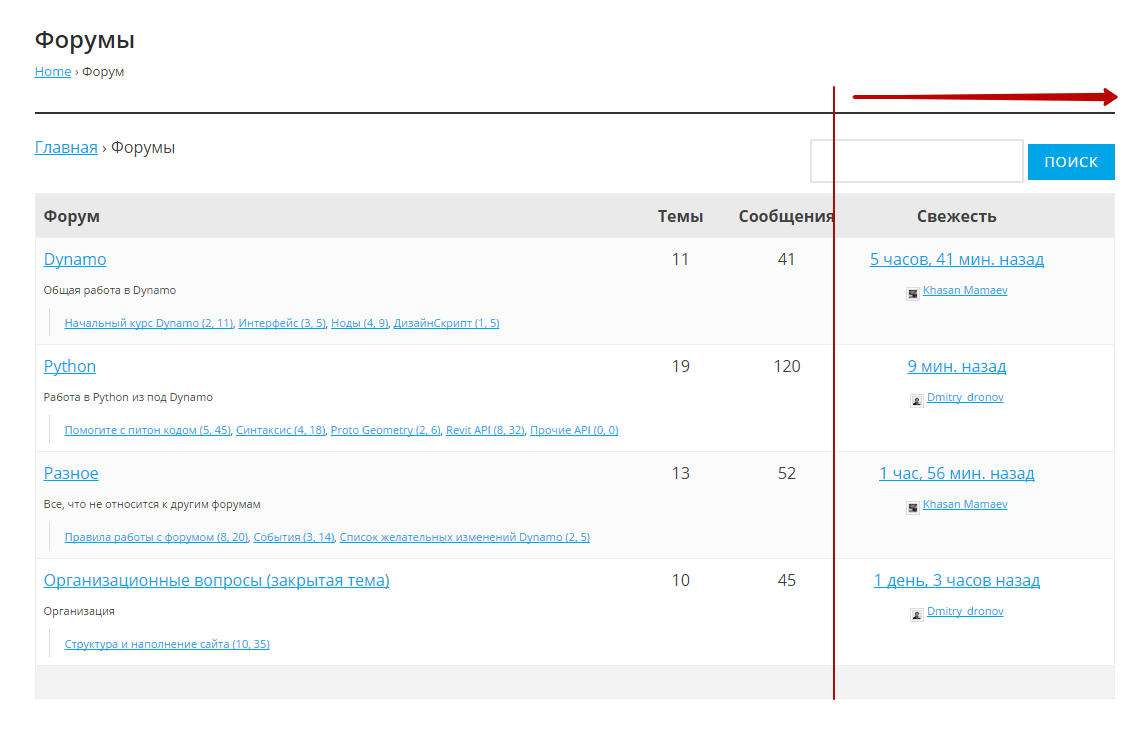Open Структура и наполнение сайта subforum
The height and width of the screenshot is (739, 1132).
pos(167,644)
